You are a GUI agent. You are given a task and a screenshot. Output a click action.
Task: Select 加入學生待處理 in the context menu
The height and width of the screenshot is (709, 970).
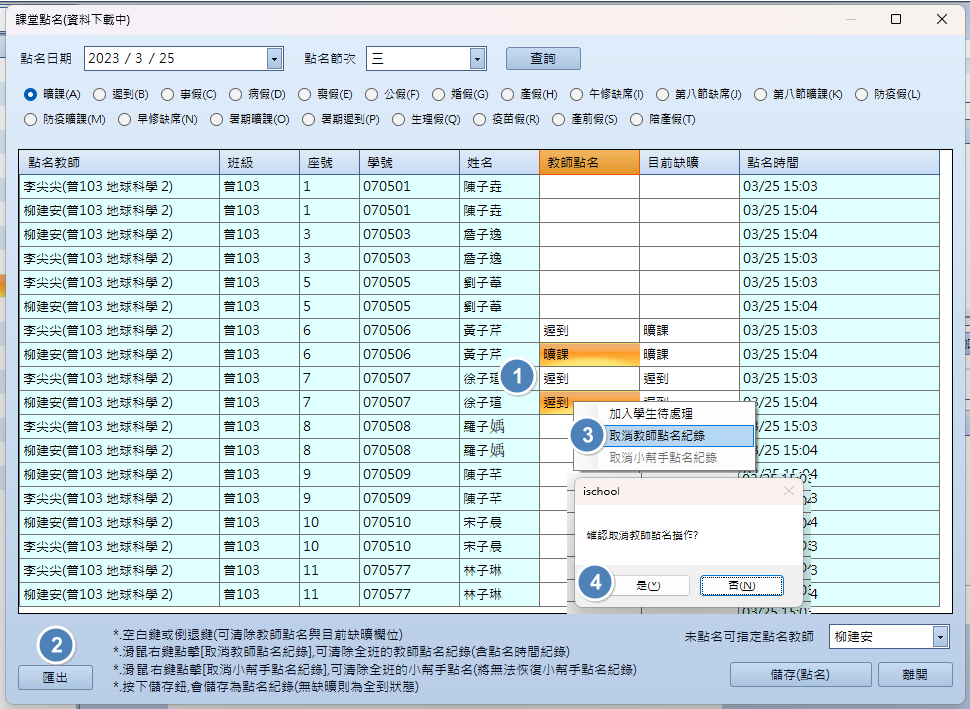(651, 414)
